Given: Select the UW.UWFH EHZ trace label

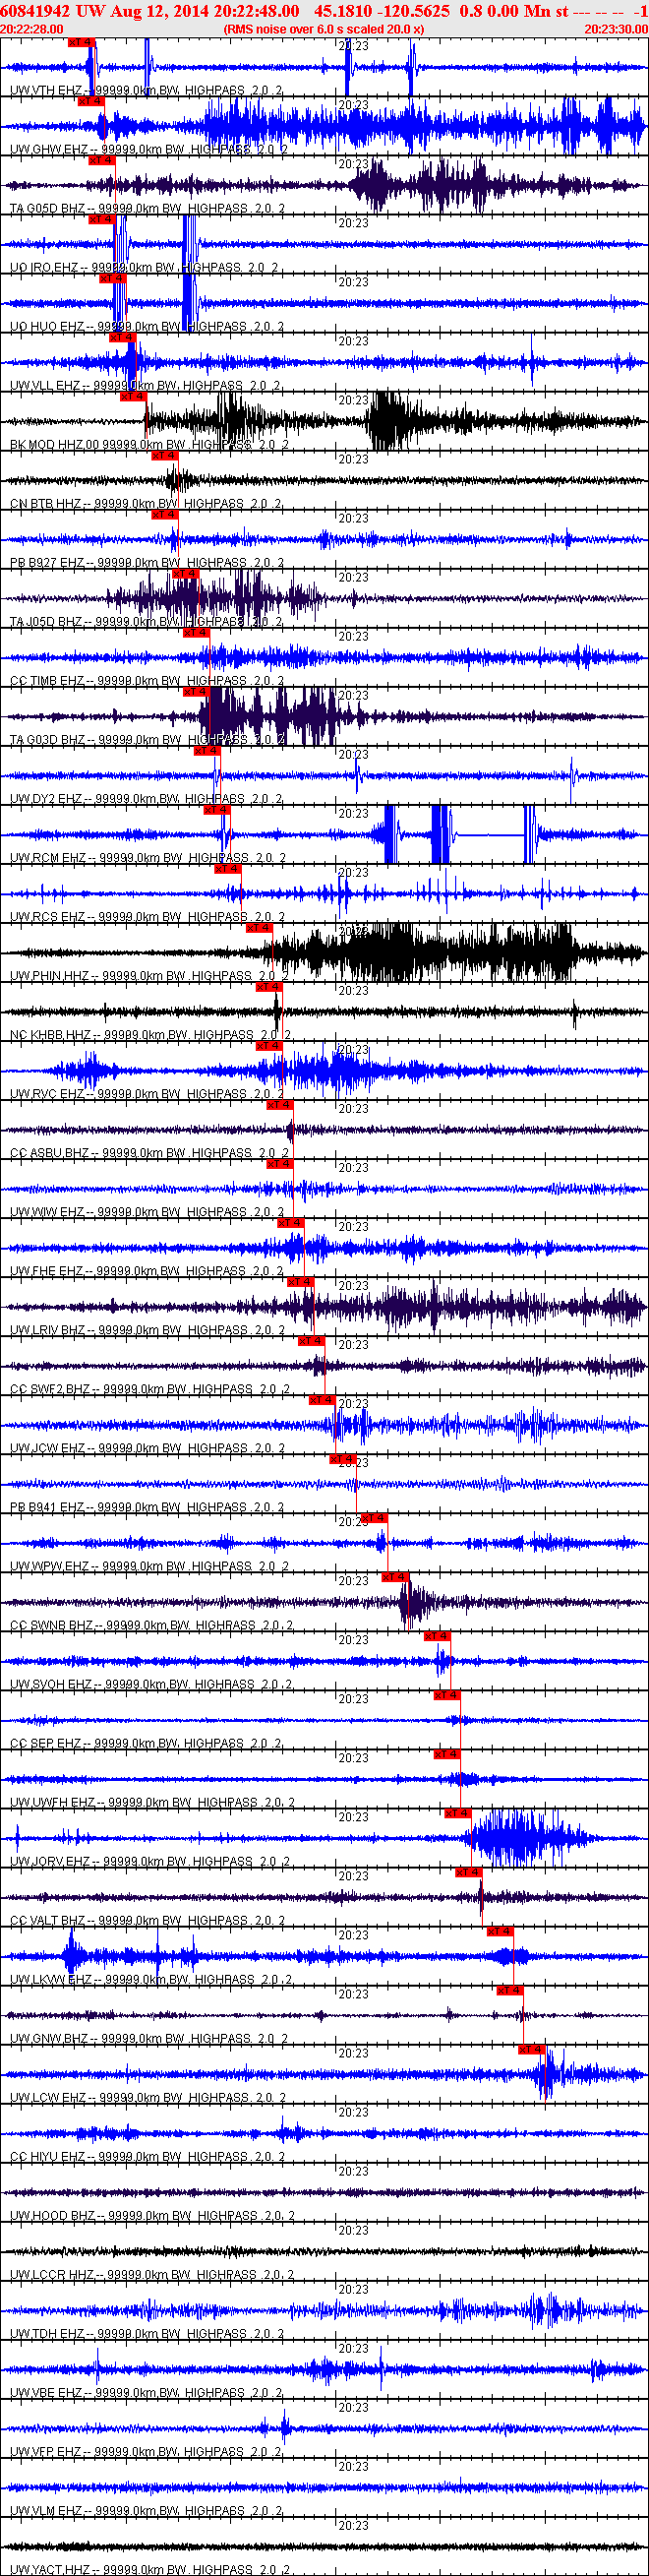Looking at the screenshot, I should coord(152,1802).
